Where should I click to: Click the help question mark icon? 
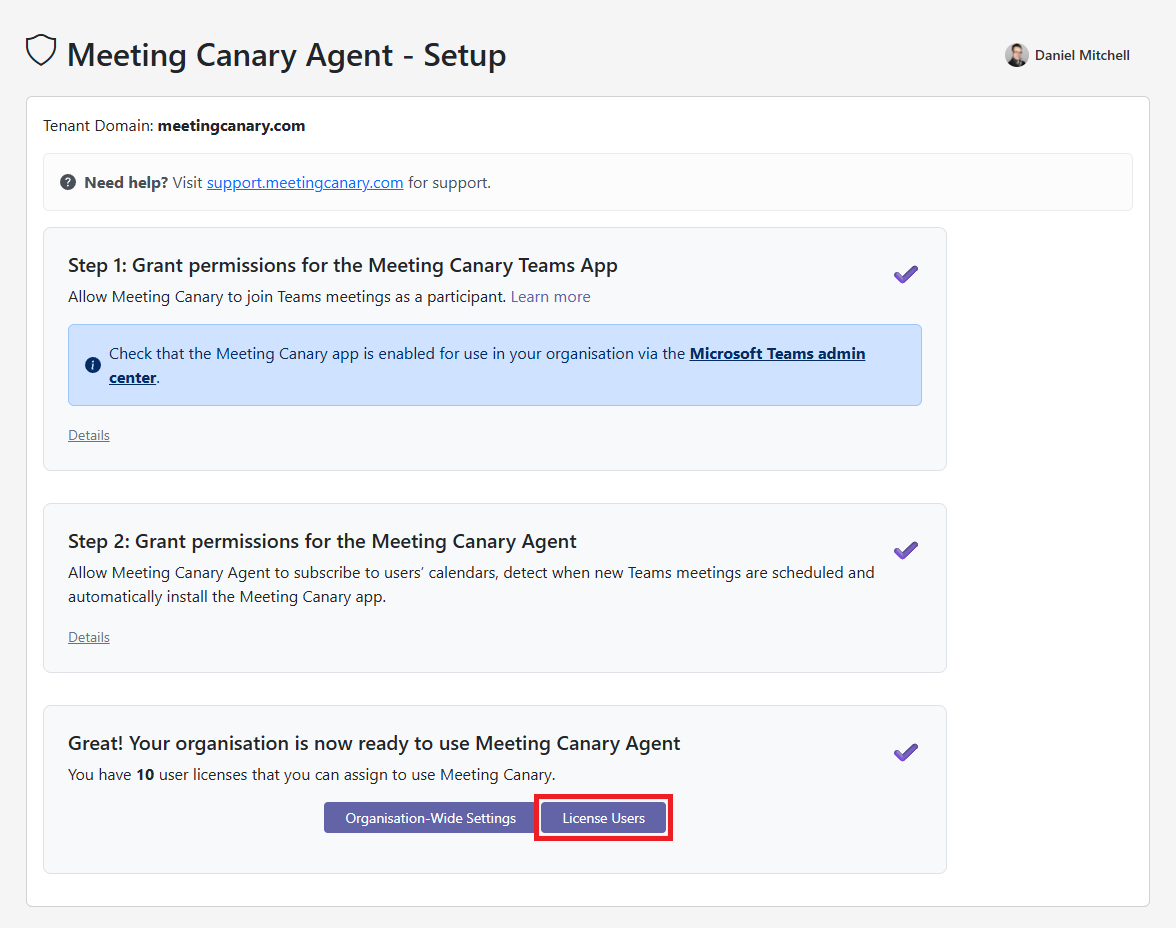(68, 182)
